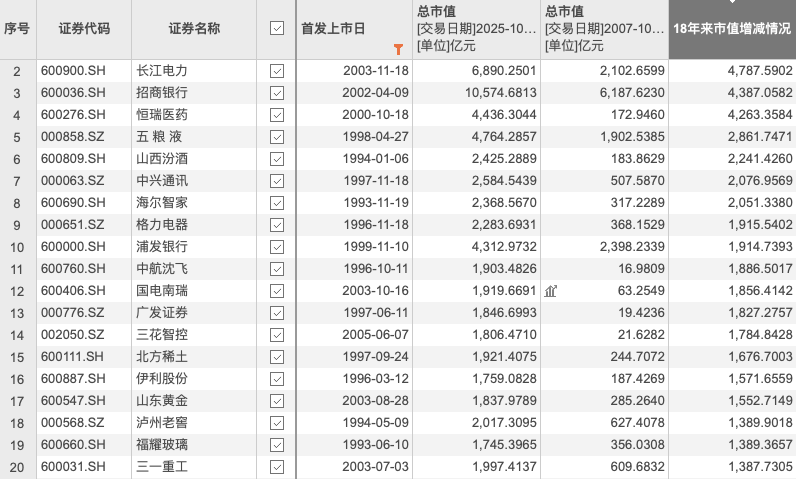Click the stock name 格力电器

pyautogui.click(x=162, y=225)
